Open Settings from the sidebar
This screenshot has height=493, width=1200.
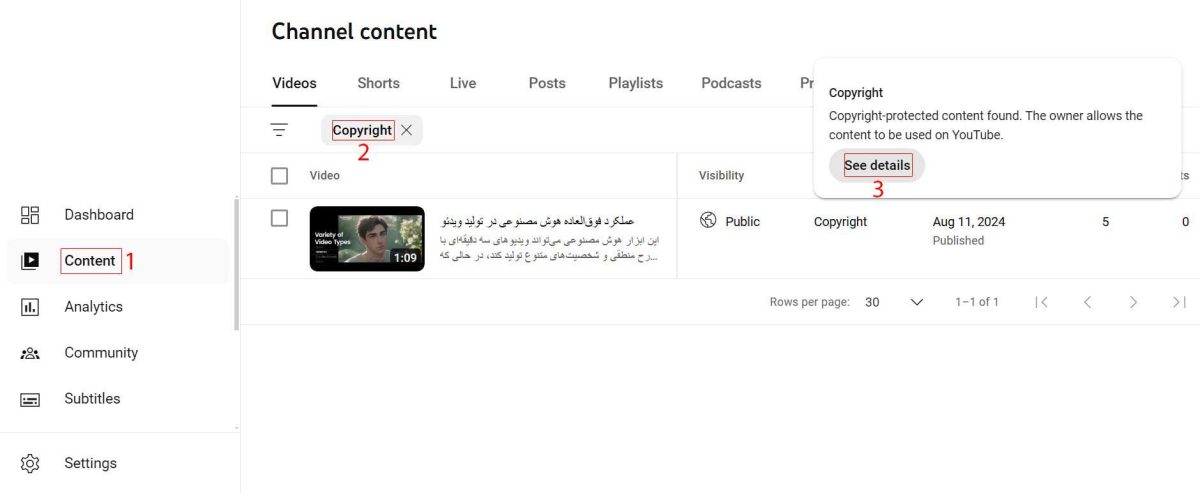point(90,463)
